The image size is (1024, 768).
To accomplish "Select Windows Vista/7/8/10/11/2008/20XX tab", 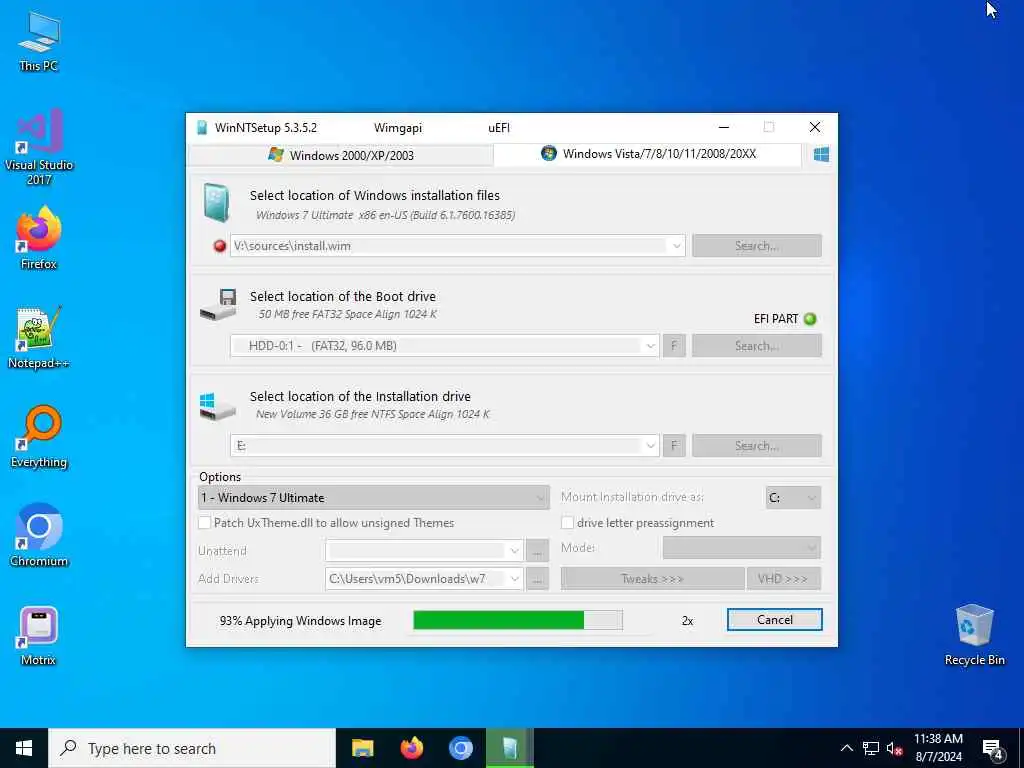I will (648, 154).
